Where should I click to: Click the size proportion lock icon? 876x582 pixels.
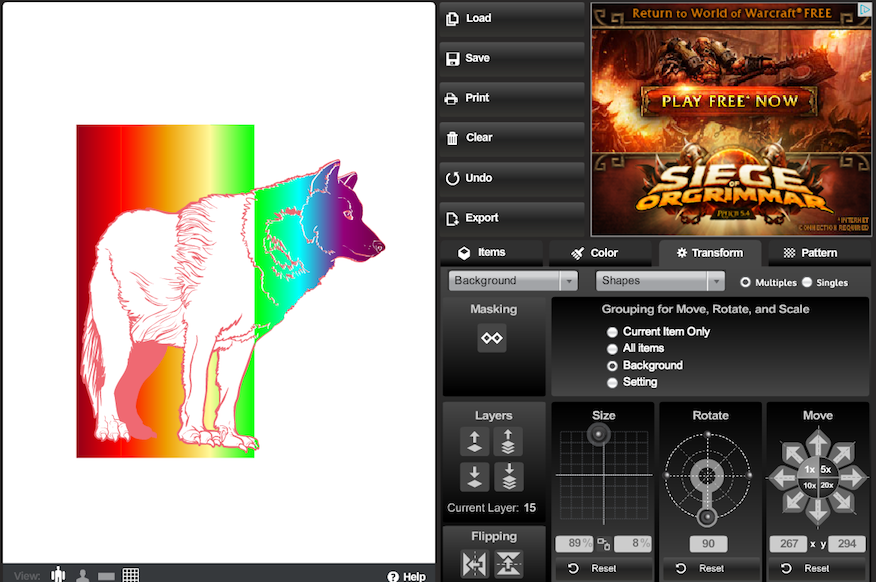point(603,544)
